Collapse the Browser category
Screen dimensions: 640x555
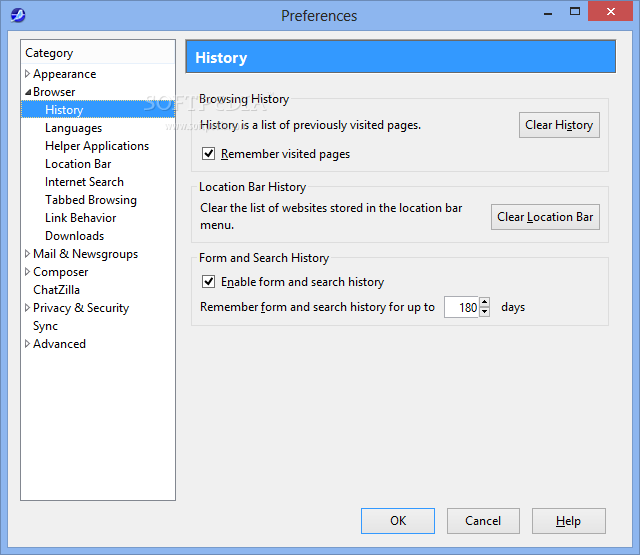point(27,92)
